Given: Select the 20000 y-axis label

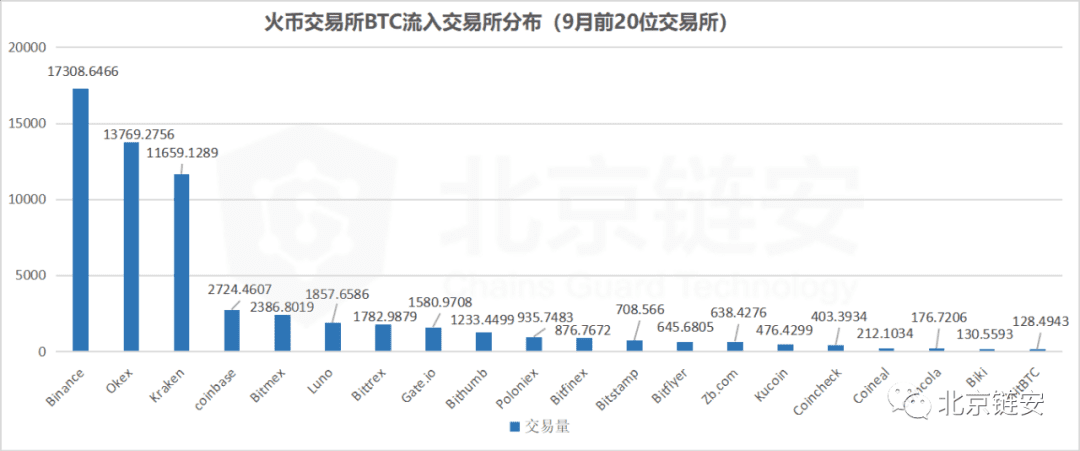Looking at the screenshot, I should pyautogui.click(x=27, y=48).
